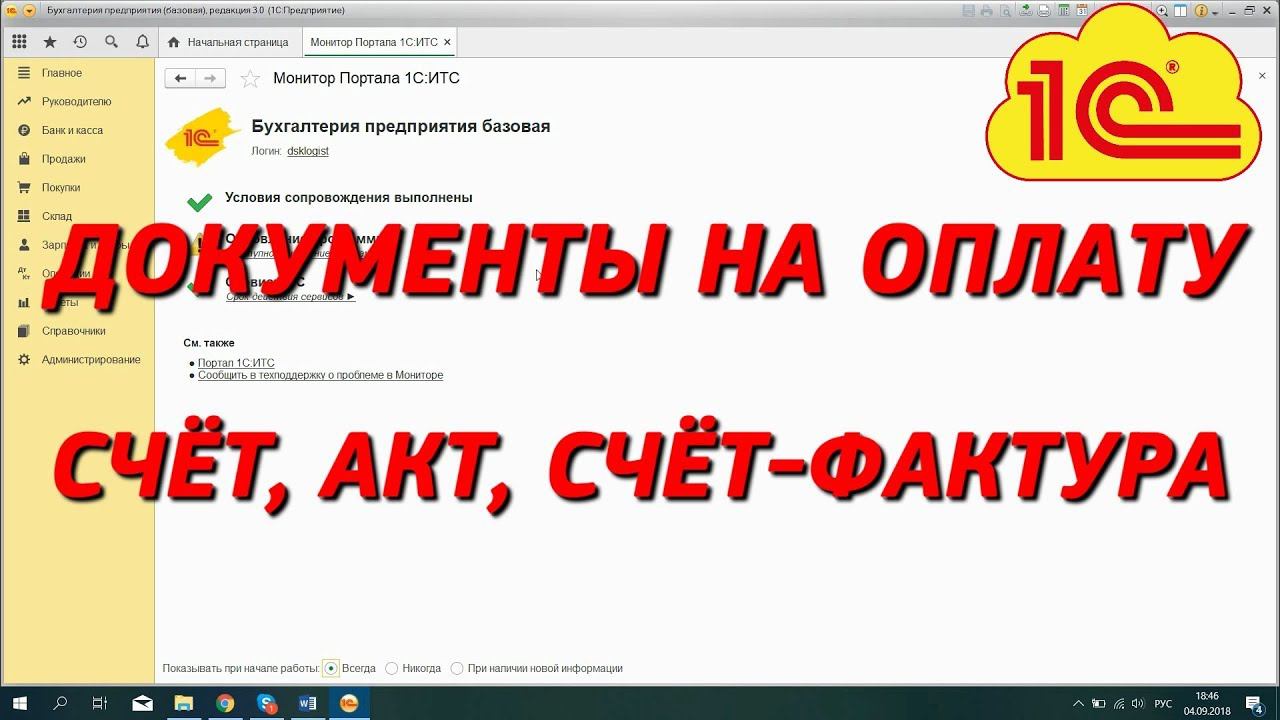Screen dimensions: 1280x720
Task: Open the Руководителю section
Action: click(78, 102)
